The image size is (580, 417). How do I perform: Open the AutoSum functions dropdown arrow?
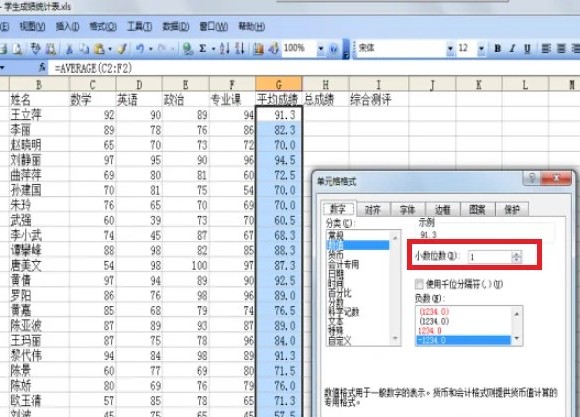click(213, 49)
